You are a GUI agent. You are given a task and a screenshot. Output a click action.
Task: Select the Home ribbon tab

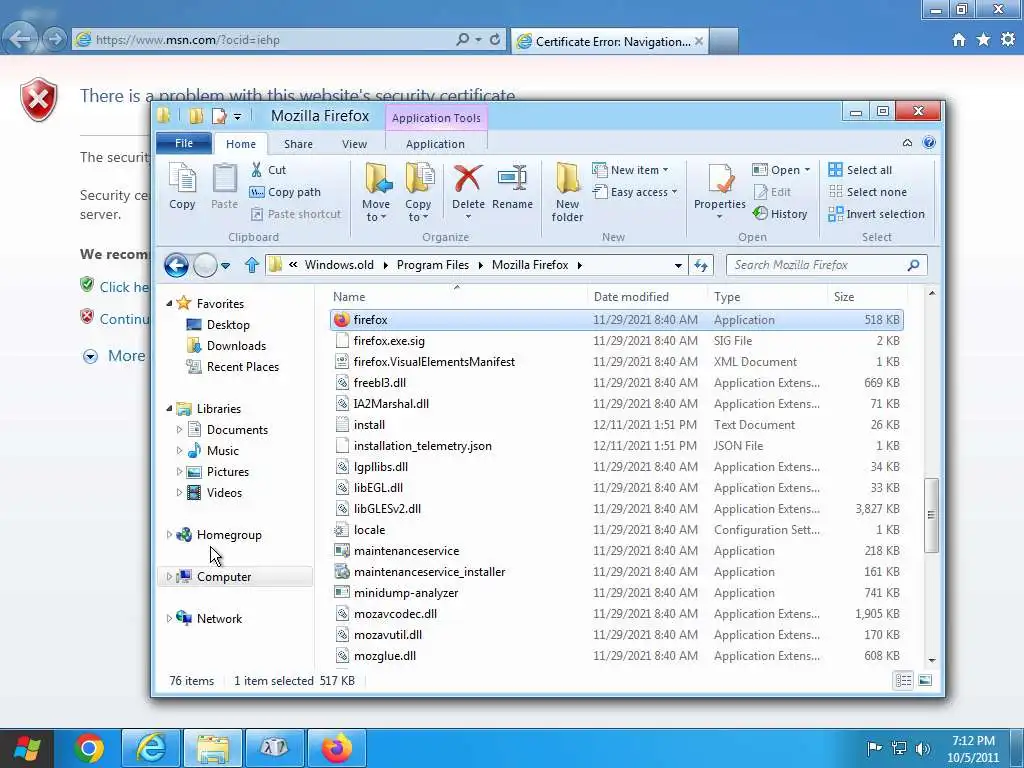(240, 144)
